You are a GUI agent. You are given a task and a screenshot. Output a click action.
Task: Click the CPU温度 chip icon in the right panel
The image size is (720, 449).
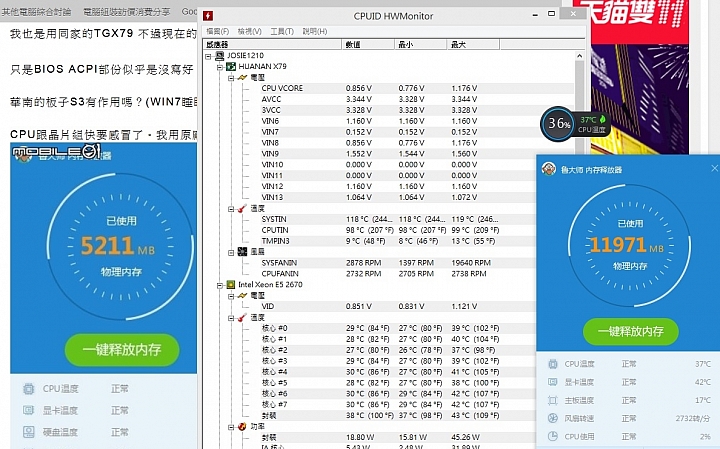click(553, 364)
